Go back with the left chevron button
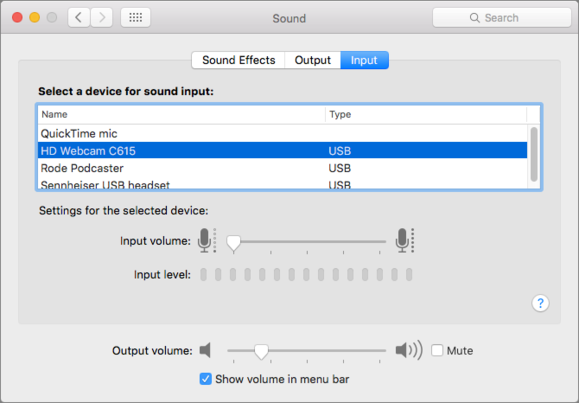This screenshot has height=403, width=579. pos(79,17)
